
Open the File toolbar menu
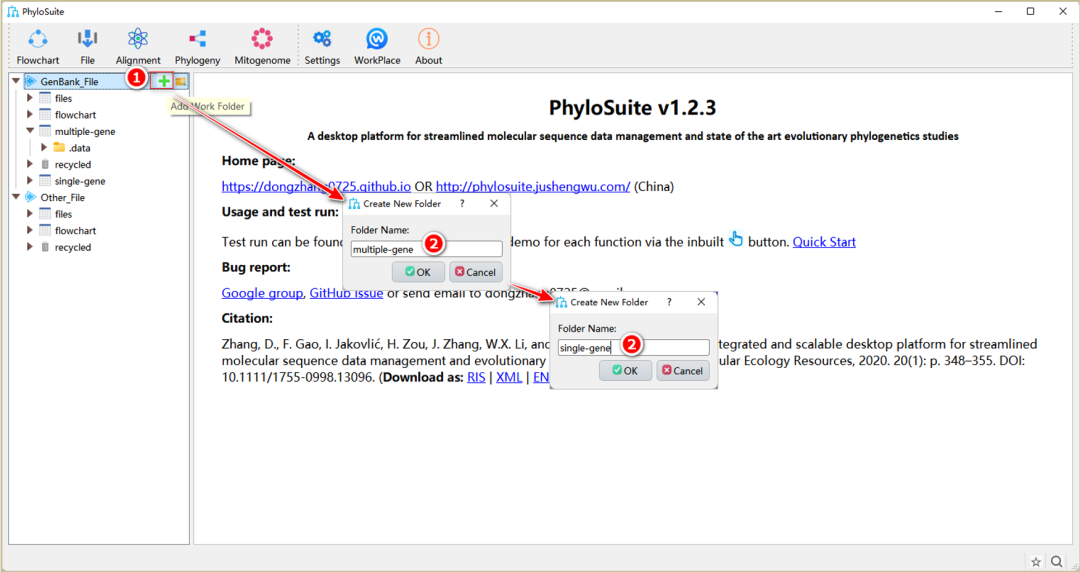87,47
